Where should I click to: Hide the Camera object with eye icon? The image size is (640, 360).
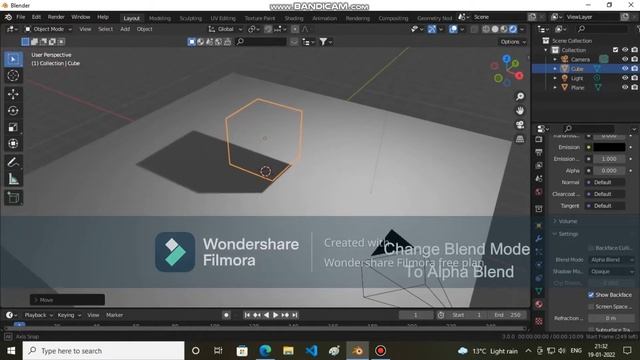pos(625,59)
